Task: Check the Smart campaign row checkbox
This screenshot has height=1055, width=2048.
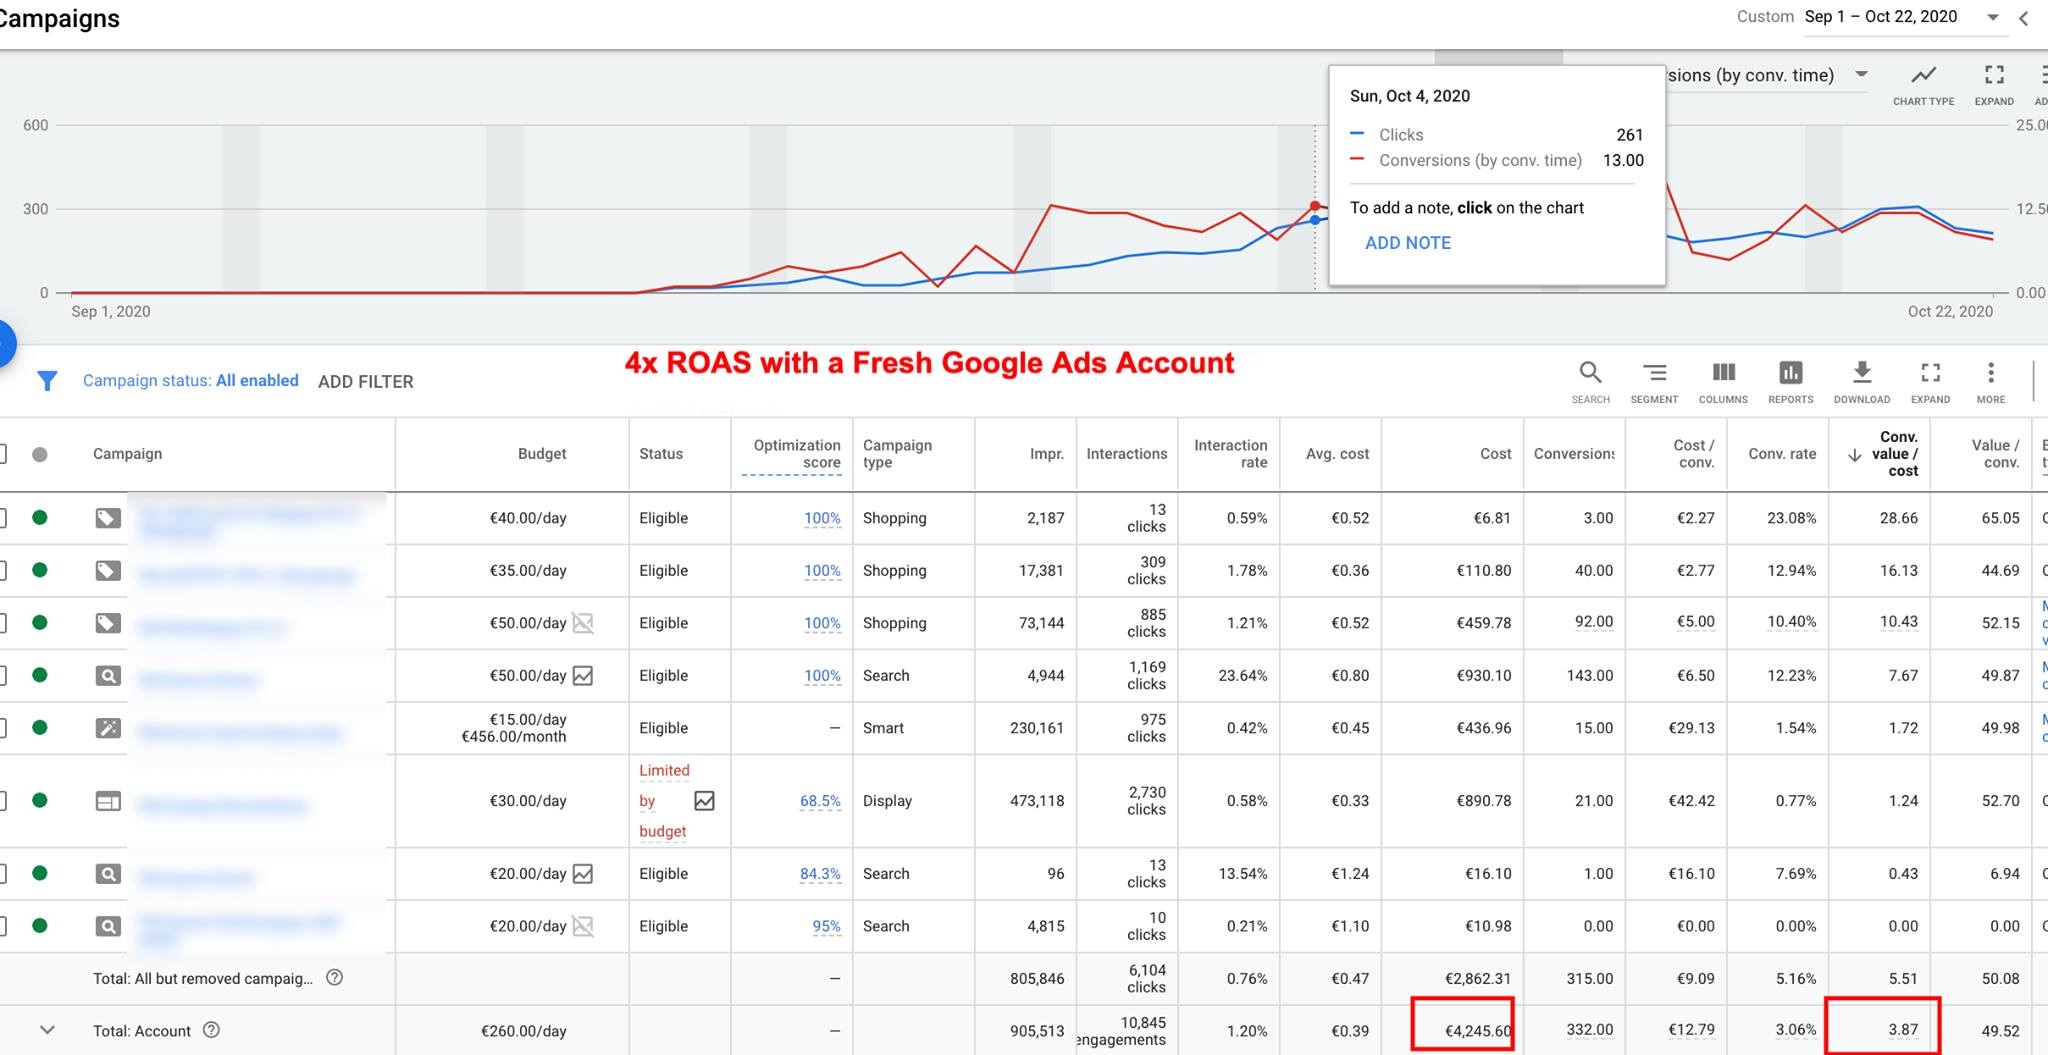Action: tap(3, 728)
